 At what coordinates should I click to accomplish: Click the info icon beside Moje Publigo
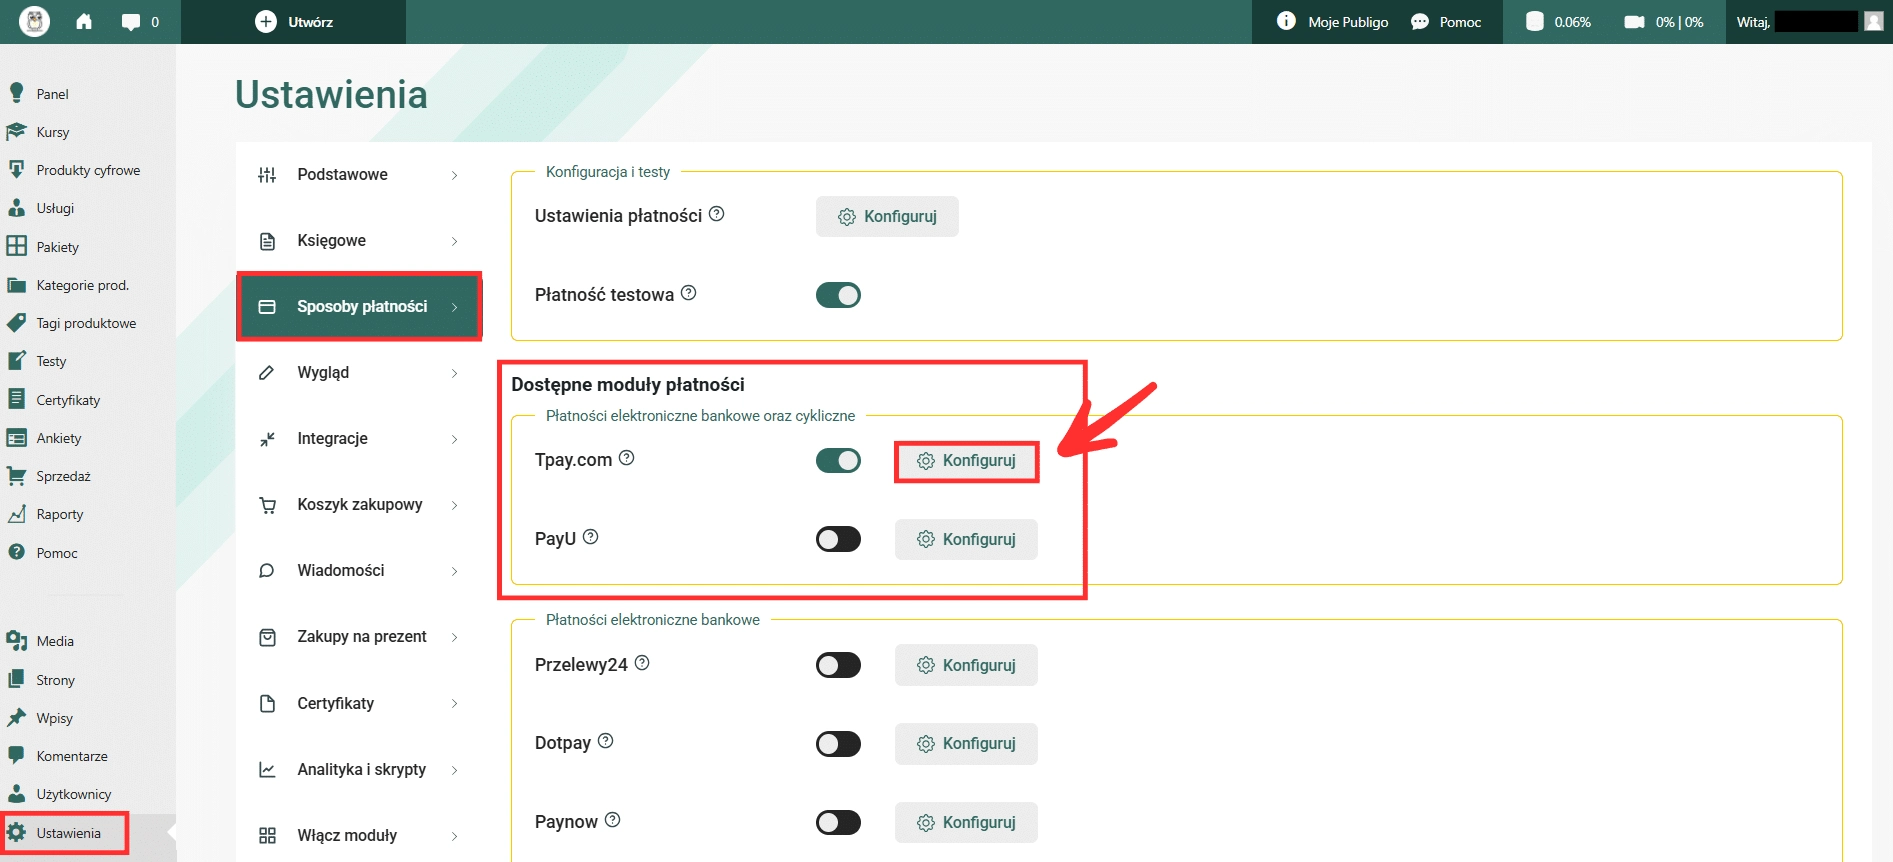pos(1287,21)
